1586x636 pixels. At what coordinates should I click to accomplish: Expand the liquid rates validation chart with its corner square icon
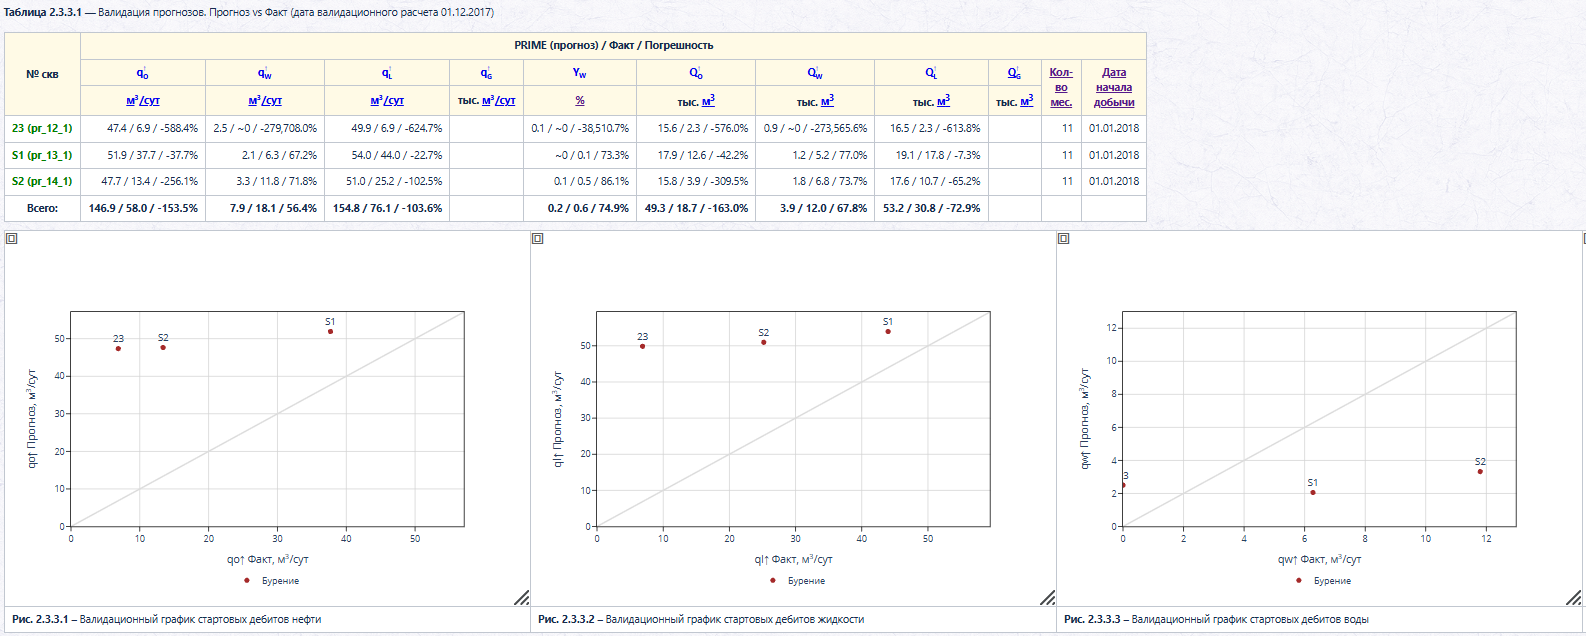(537, 238)
